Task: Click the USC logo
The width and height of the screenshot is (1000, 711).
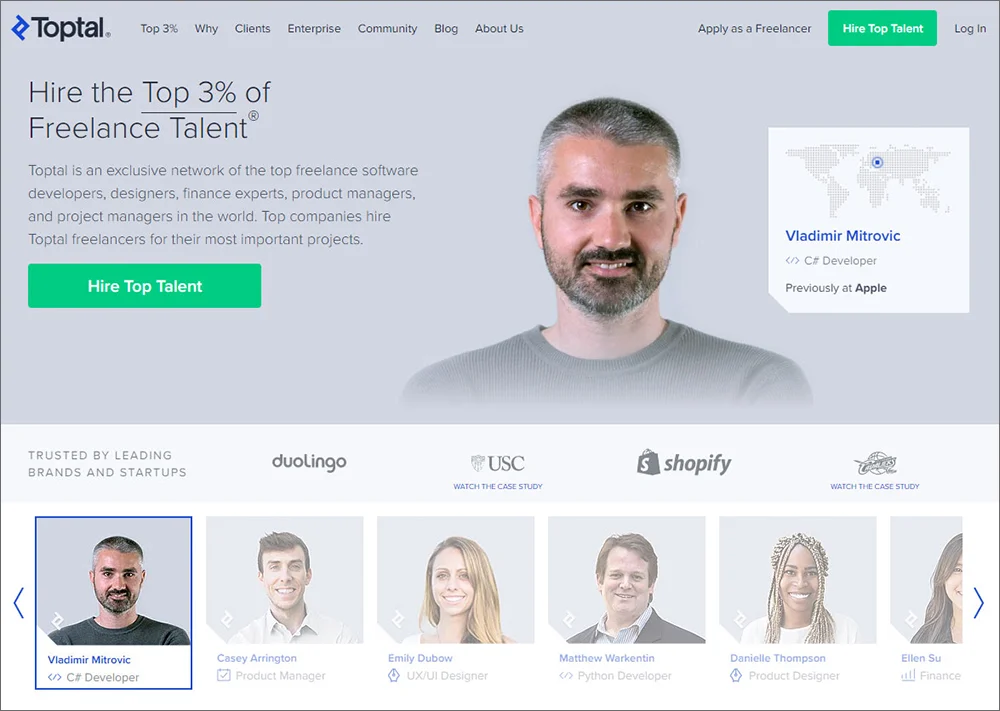Action: 497,463
